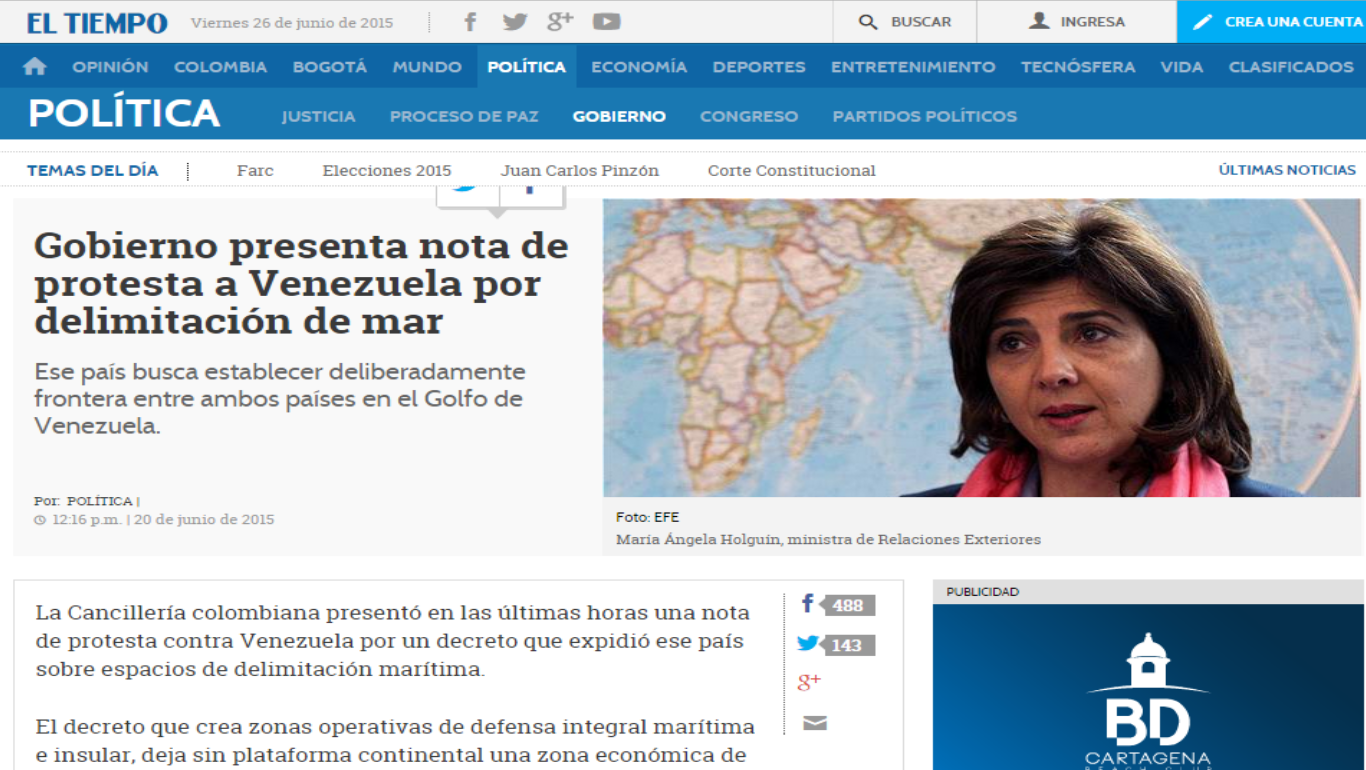
Task: Click the large POLÍTICA section title
Action: [x=124, y=113]
